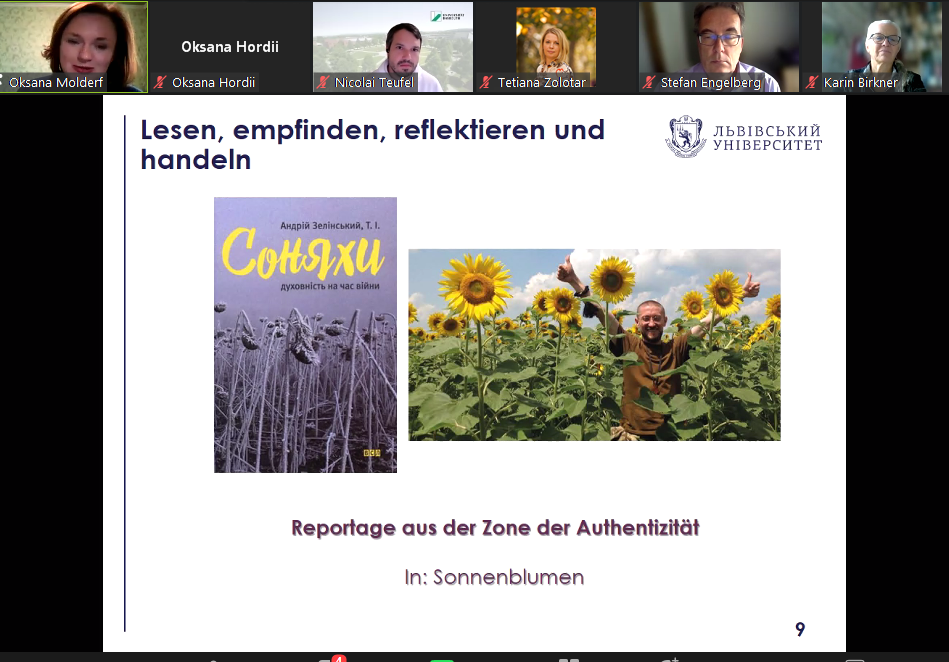Screen dimensions: 949x662
Task: Click the author line "Андрій Зелінський, Т. І."
Action: tap(330, 226)
